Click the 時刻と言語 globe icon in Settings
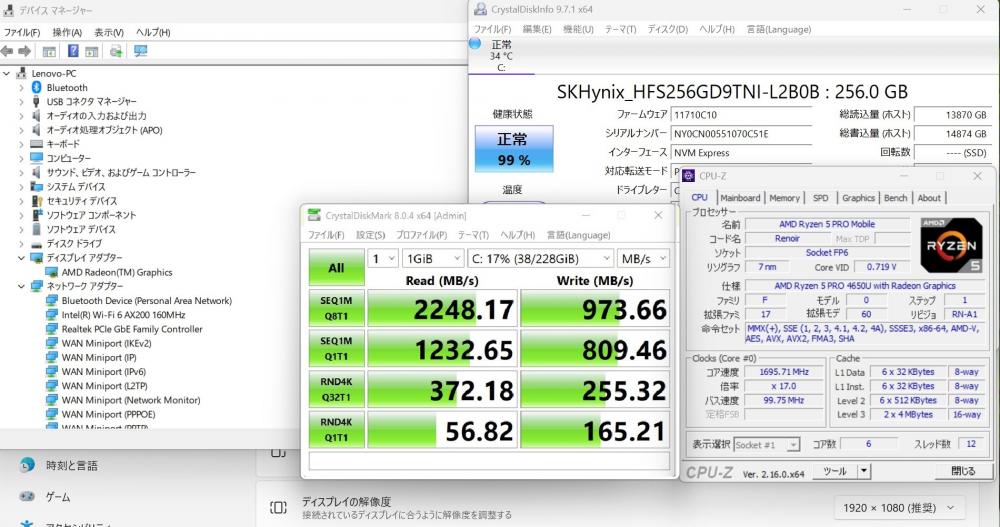 [x=27, y=464]
